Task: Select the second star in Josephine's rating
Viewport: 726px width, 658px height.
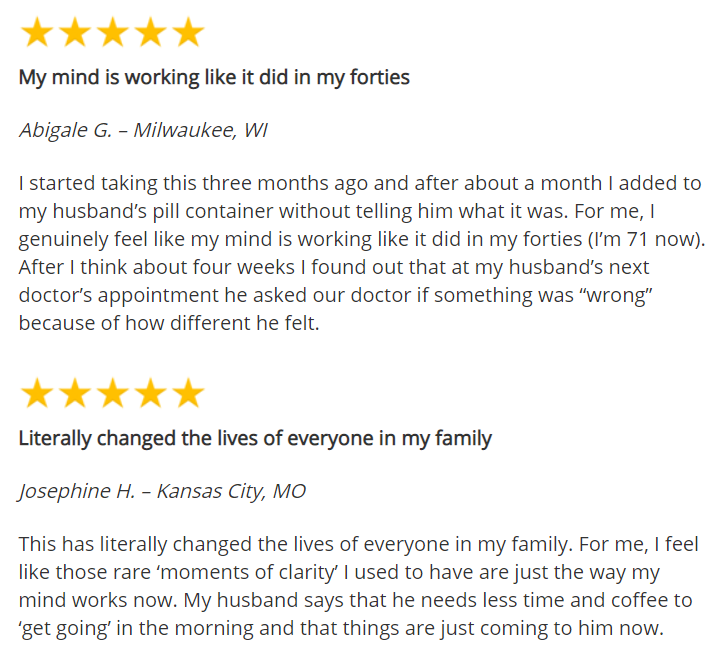Action: tap(75, 394)
